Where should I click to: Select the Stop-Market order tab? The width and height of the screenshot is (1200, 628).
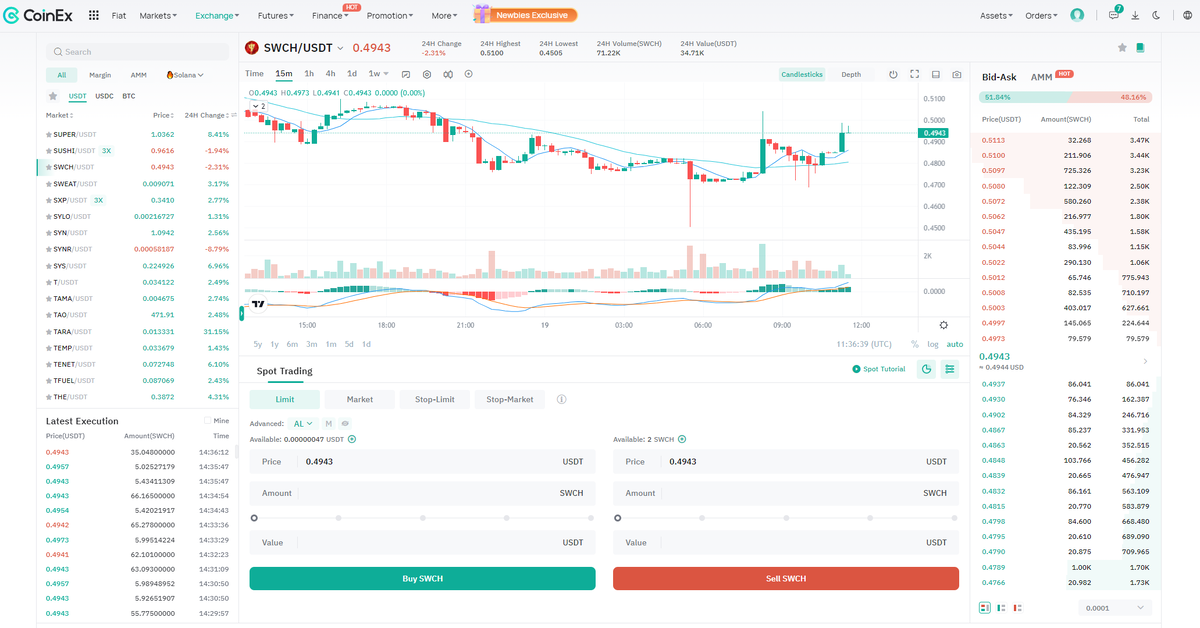click(510, 399)
